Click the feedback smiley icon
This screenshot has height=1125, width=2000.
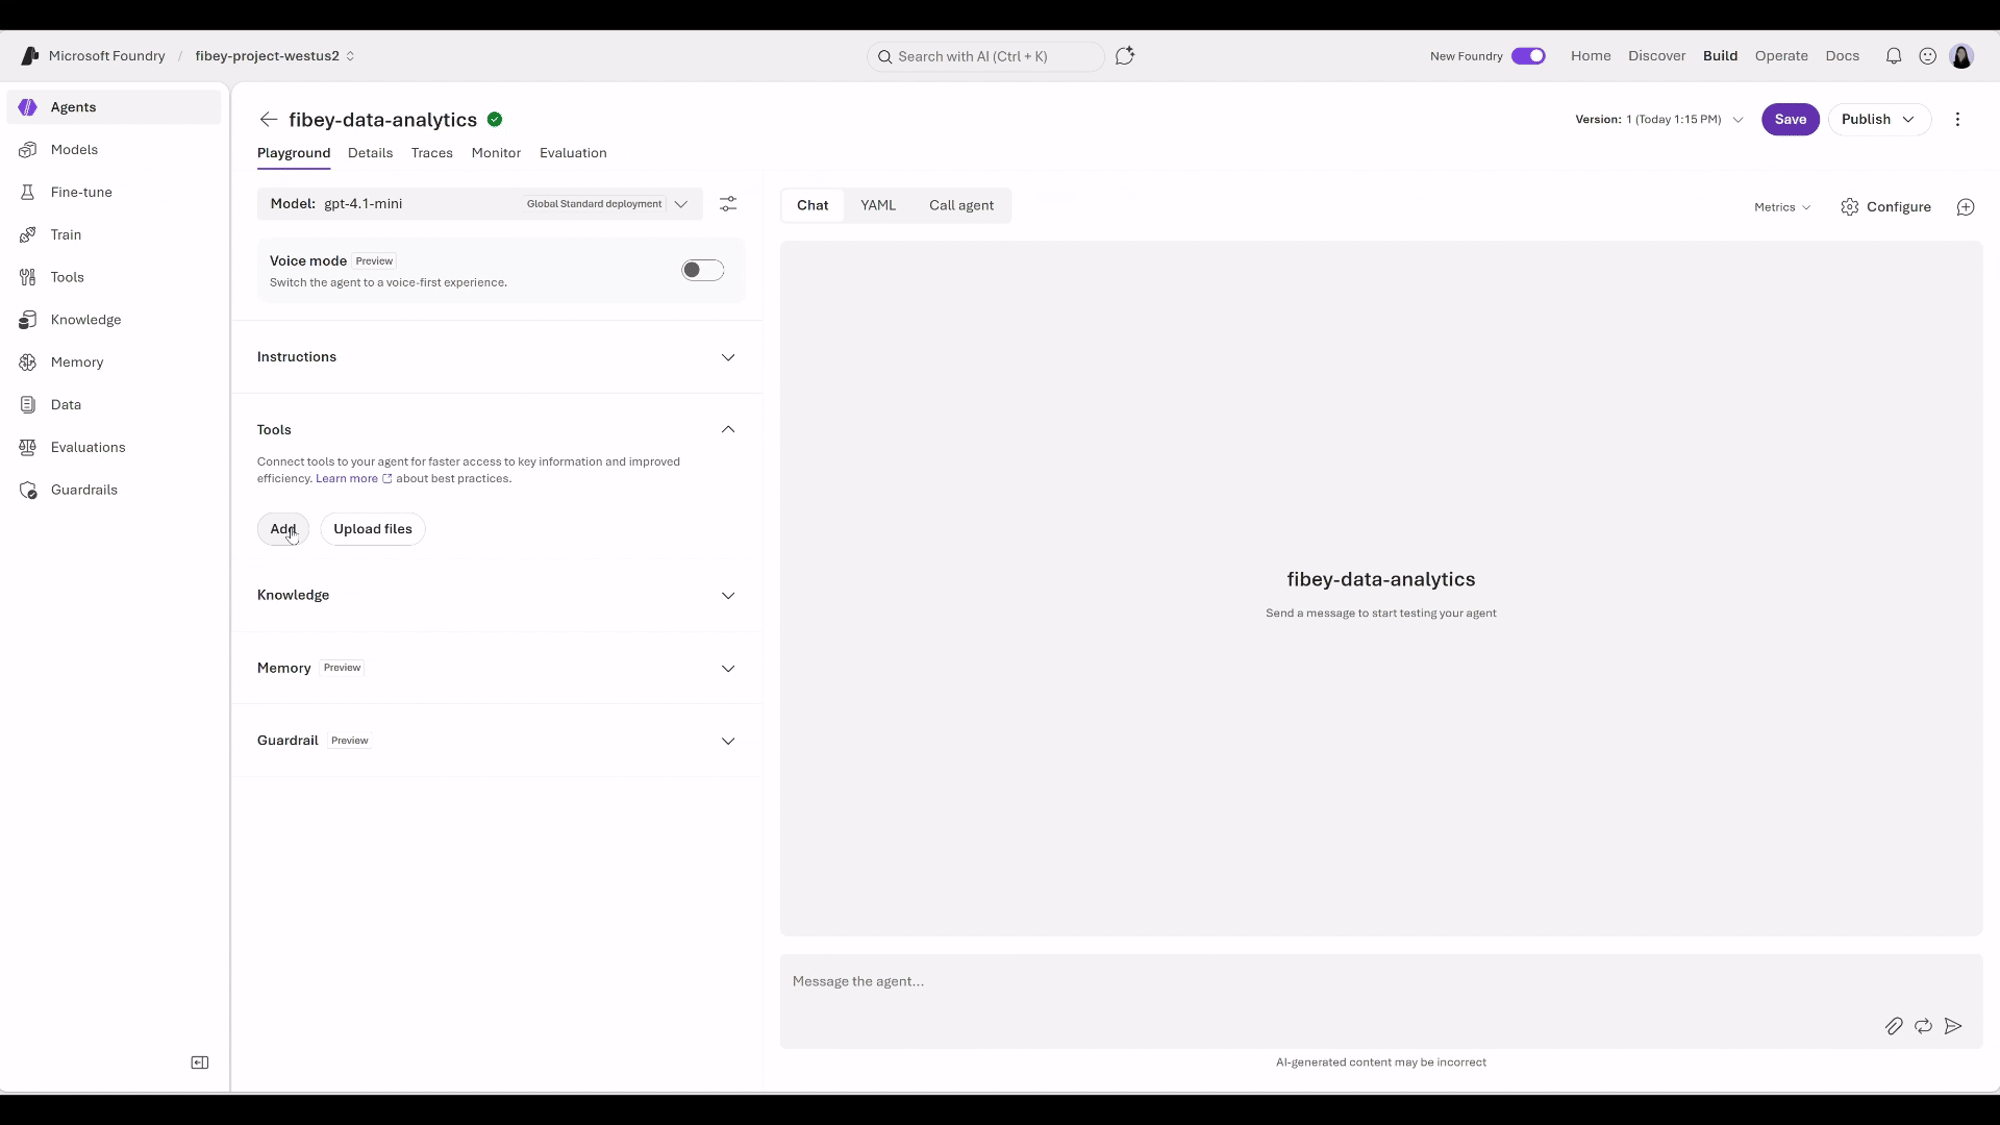click(1927, 56)
